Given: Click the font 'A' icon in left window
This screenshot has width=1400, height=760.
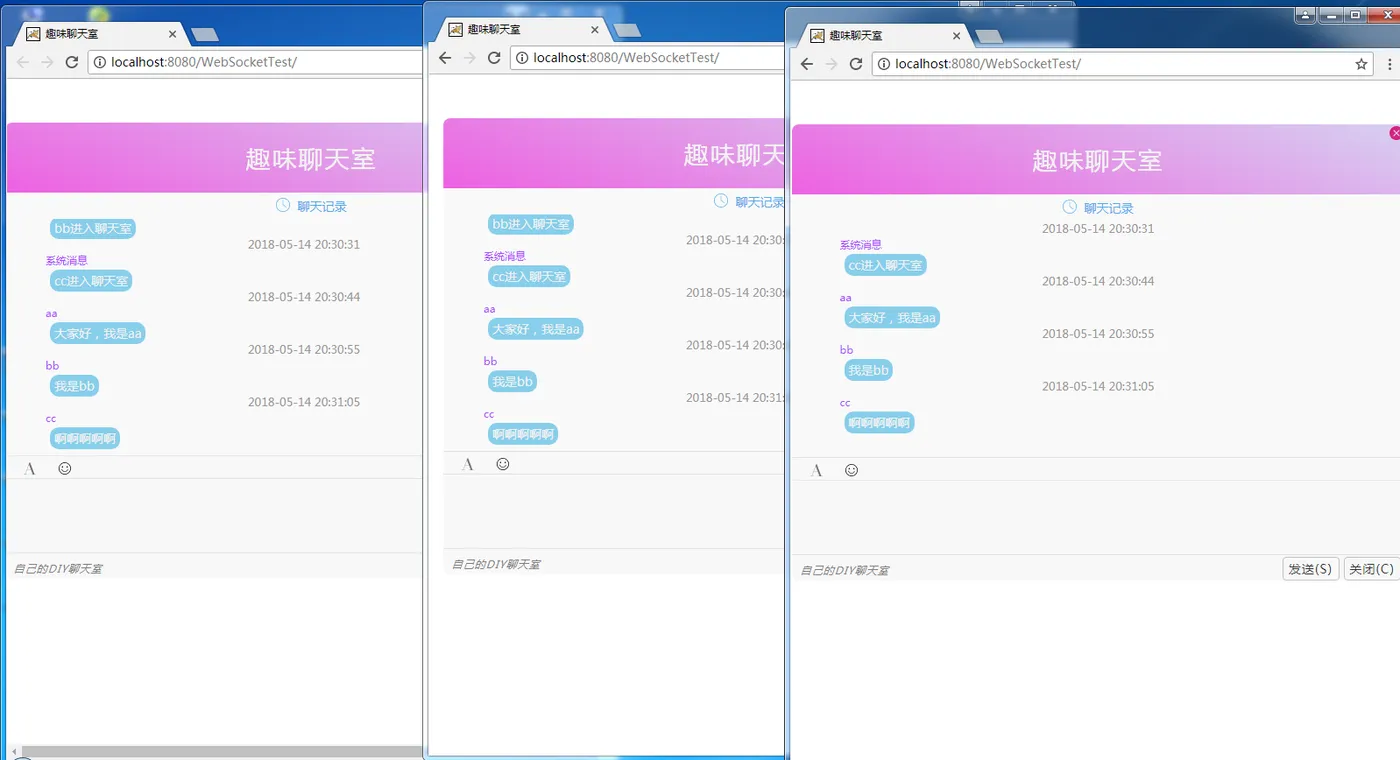Looking at the screenshot, I should click(x=30, y=468).
